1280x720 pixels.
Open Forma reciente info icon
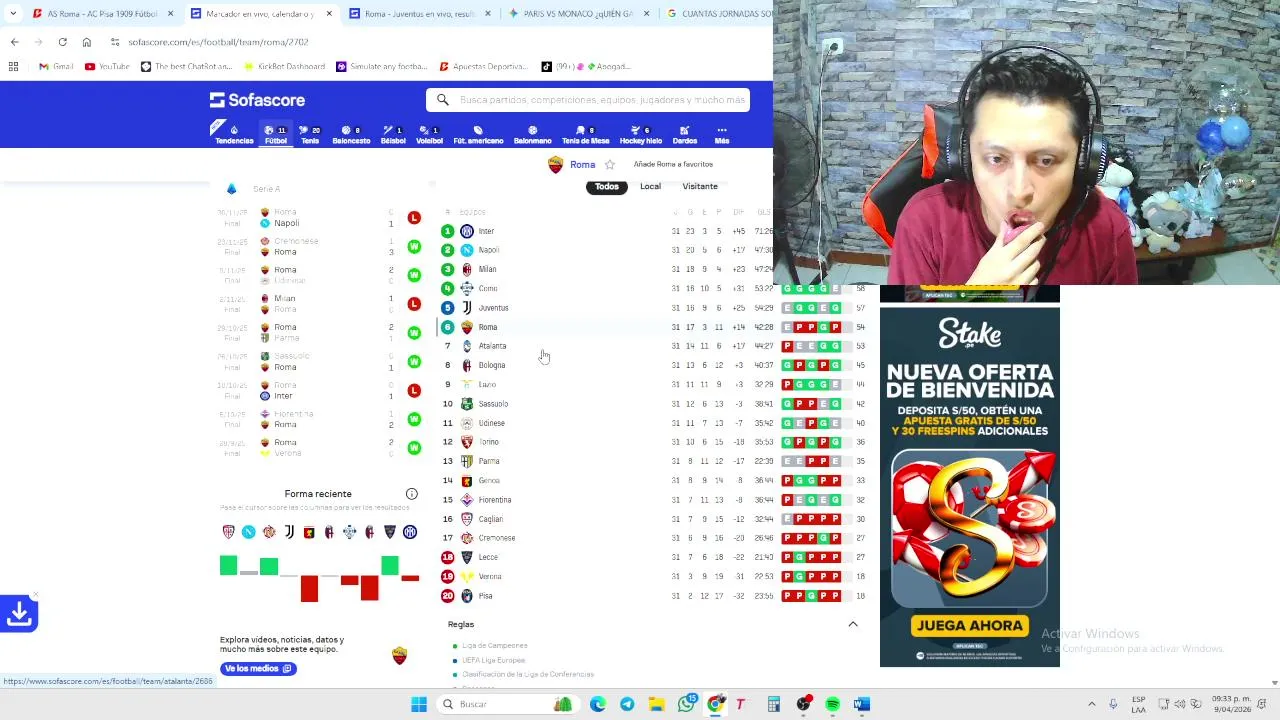point(411,494)
